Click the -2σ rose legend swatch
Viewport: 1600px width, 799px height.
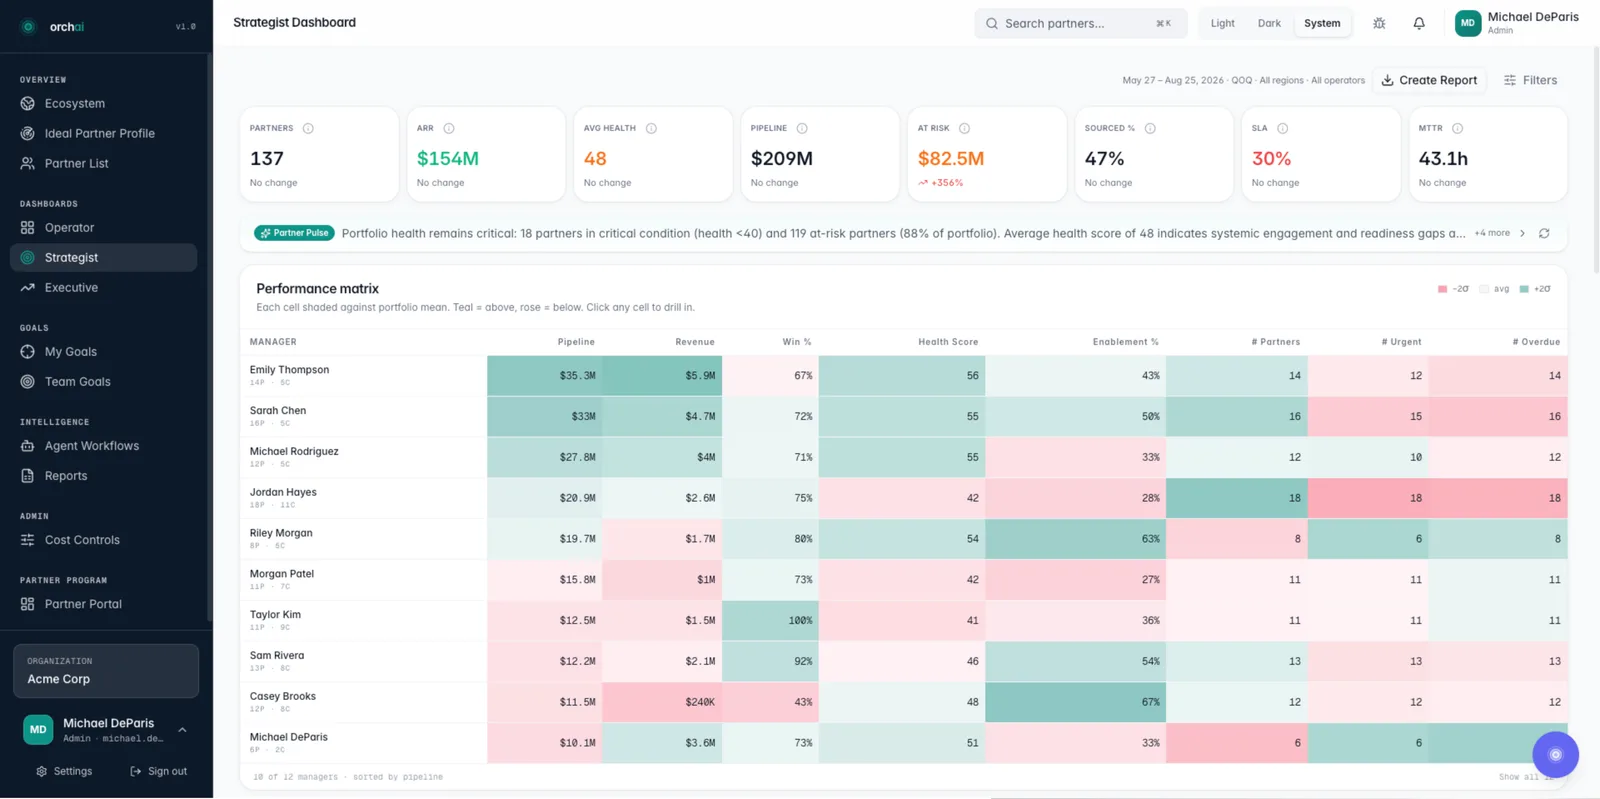tap(1442, 289)
